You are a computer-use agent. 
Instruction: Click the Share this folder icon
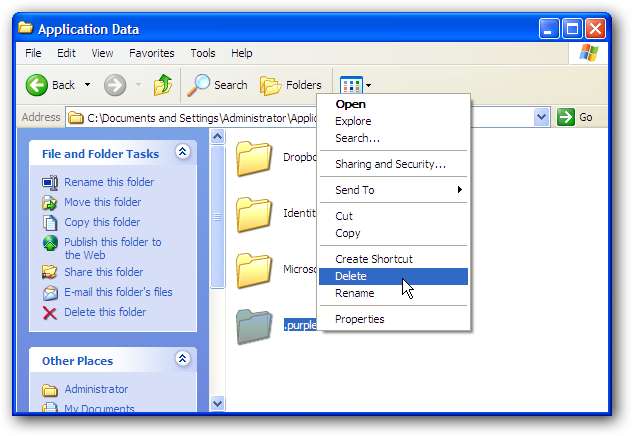click(x=50, y=272)
